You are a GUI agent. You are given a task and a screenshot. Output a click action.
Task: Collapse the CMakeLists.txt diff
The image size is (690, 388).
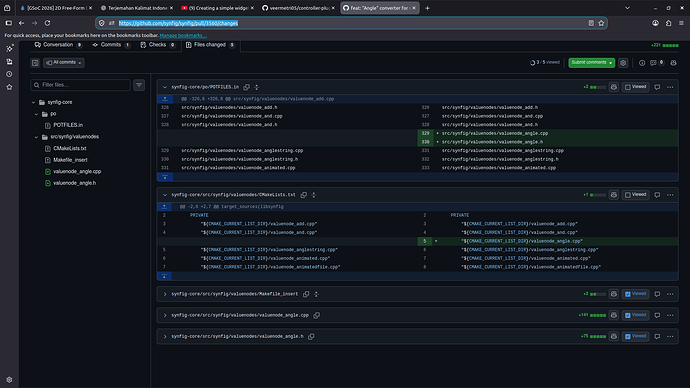tap(165, 195)
